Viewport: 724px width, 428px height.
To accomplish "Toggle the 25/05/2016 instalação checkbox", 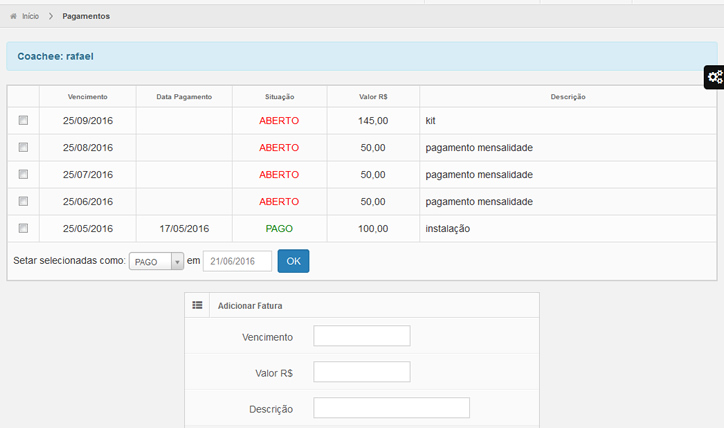I will coord(23,228).
